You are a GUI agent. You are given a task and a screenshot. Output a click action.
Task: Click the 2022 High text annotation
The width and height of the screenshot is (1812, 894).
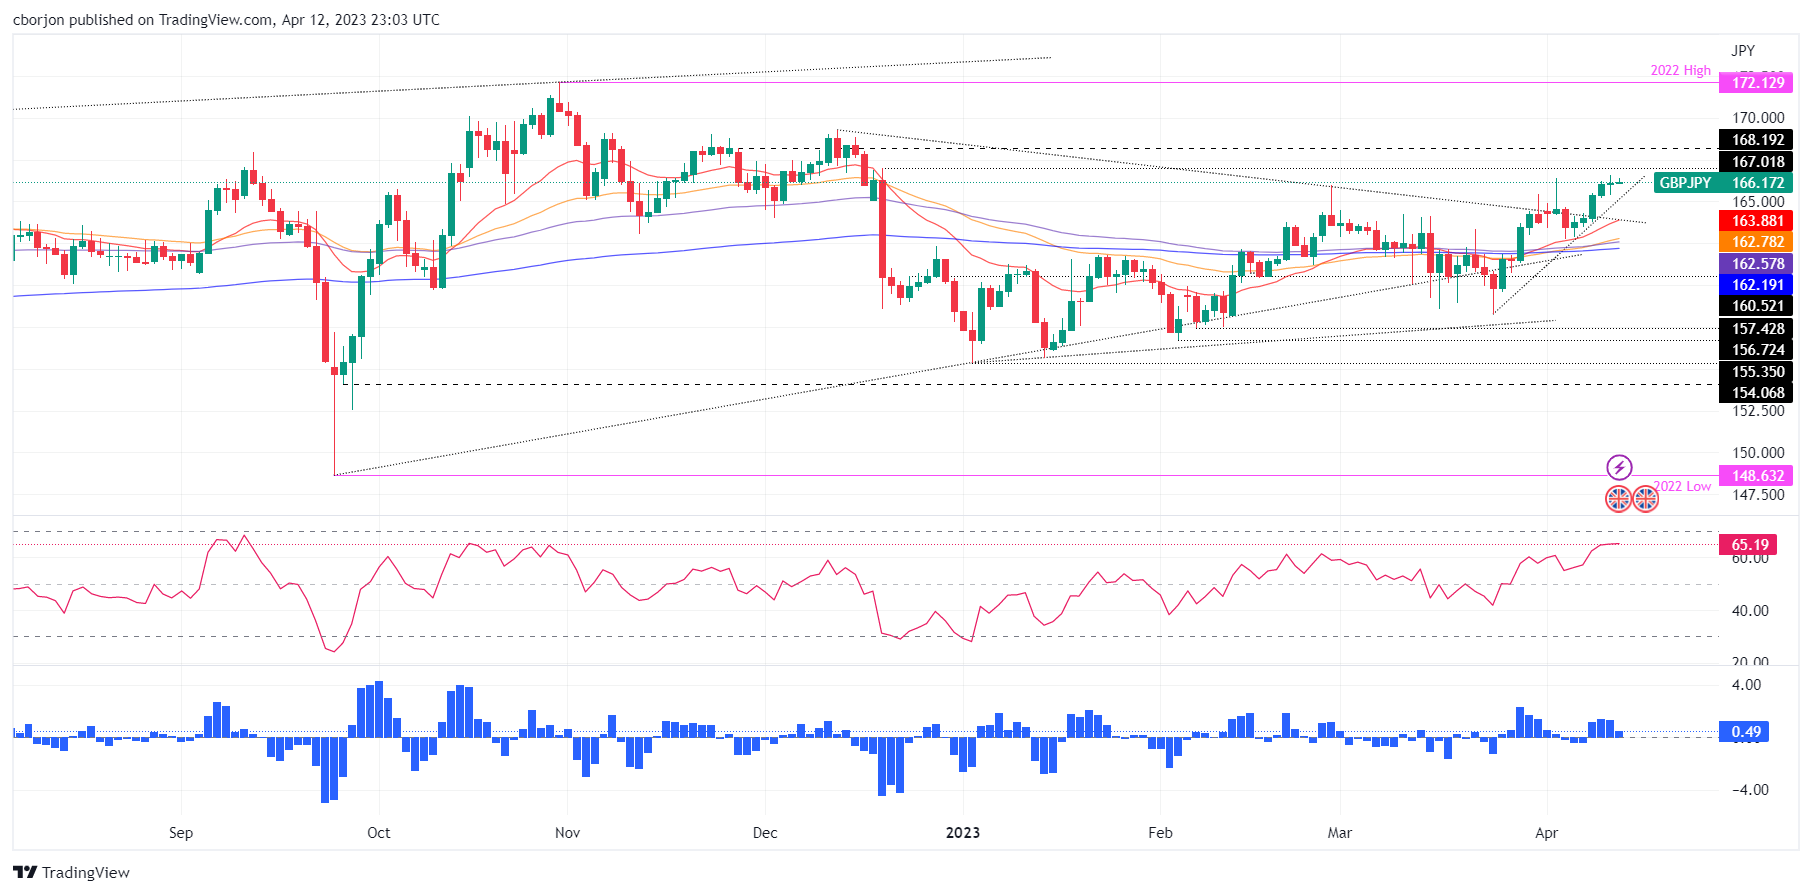pyautogui.click(x=1680, y=70)
